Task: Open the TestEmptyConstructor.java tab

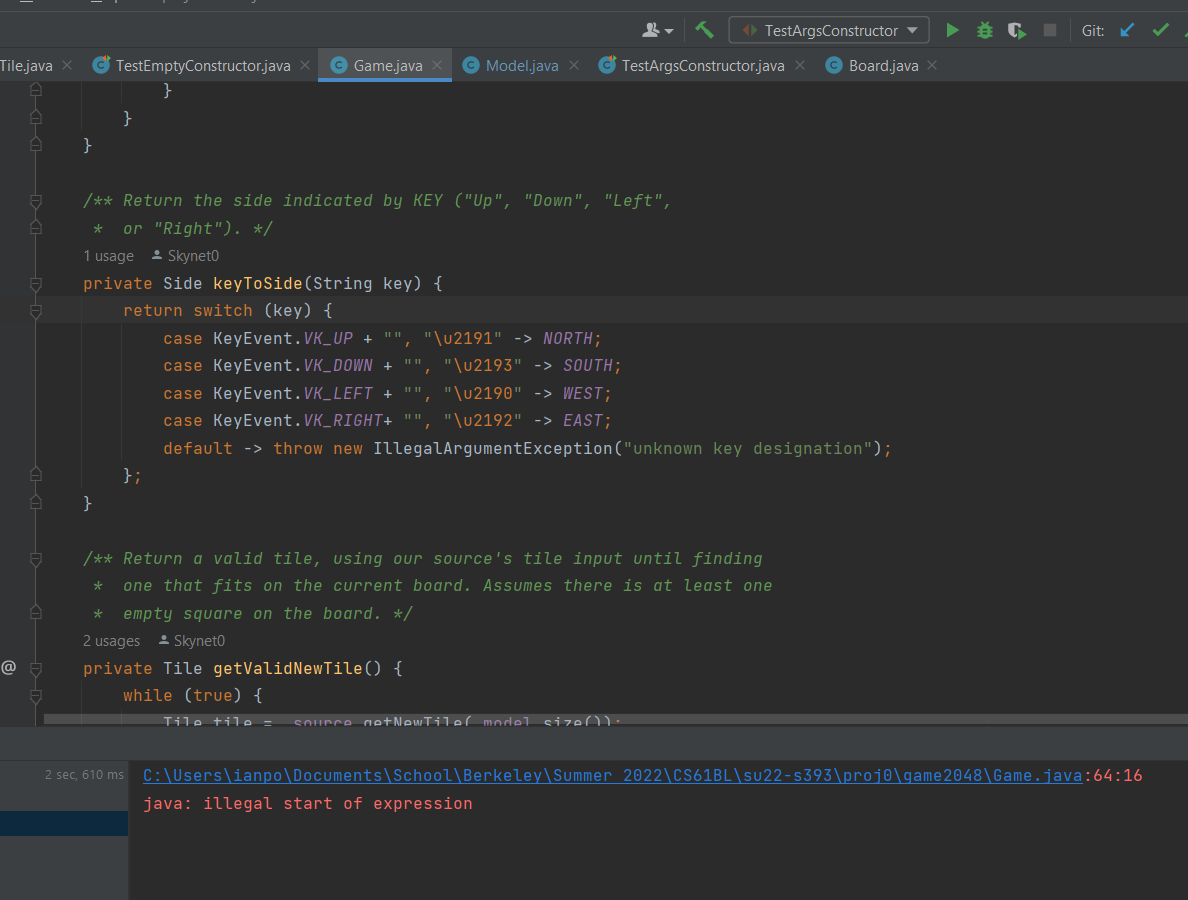Action: pyautogui.click(x=202, y=66)
